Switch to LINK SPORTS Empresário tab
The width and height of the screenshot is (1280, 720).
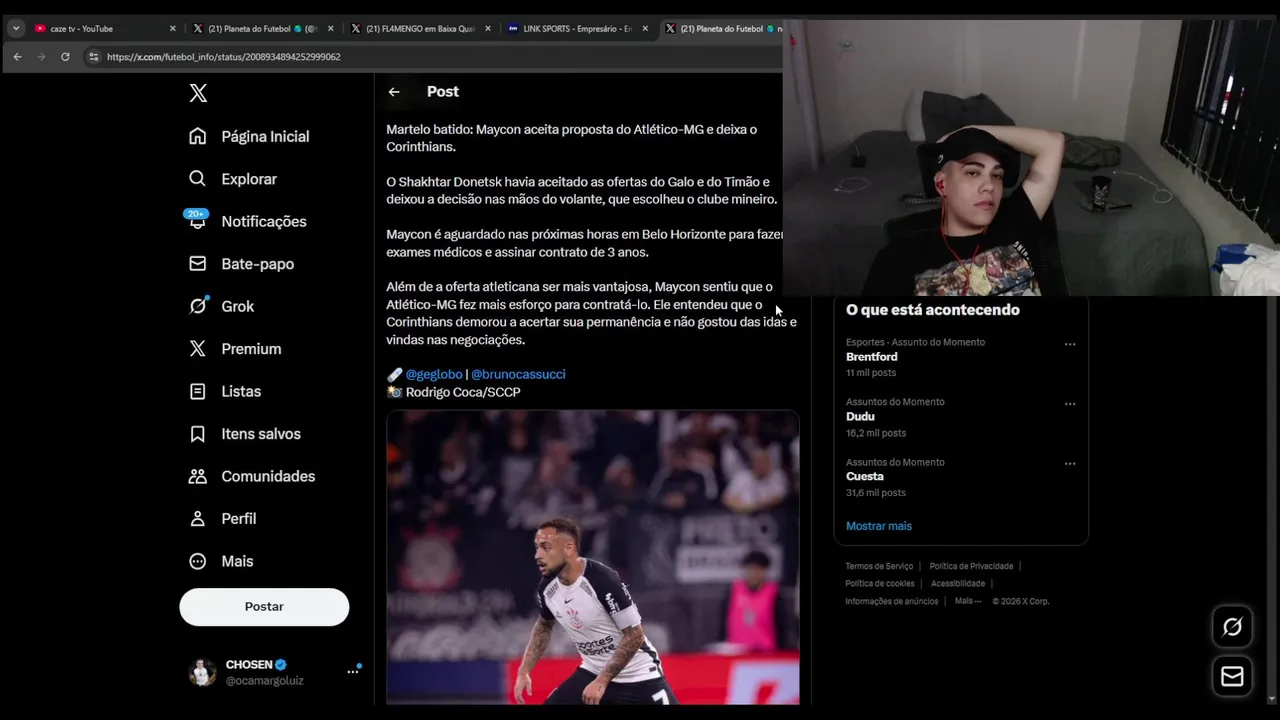tap(578, 29)
